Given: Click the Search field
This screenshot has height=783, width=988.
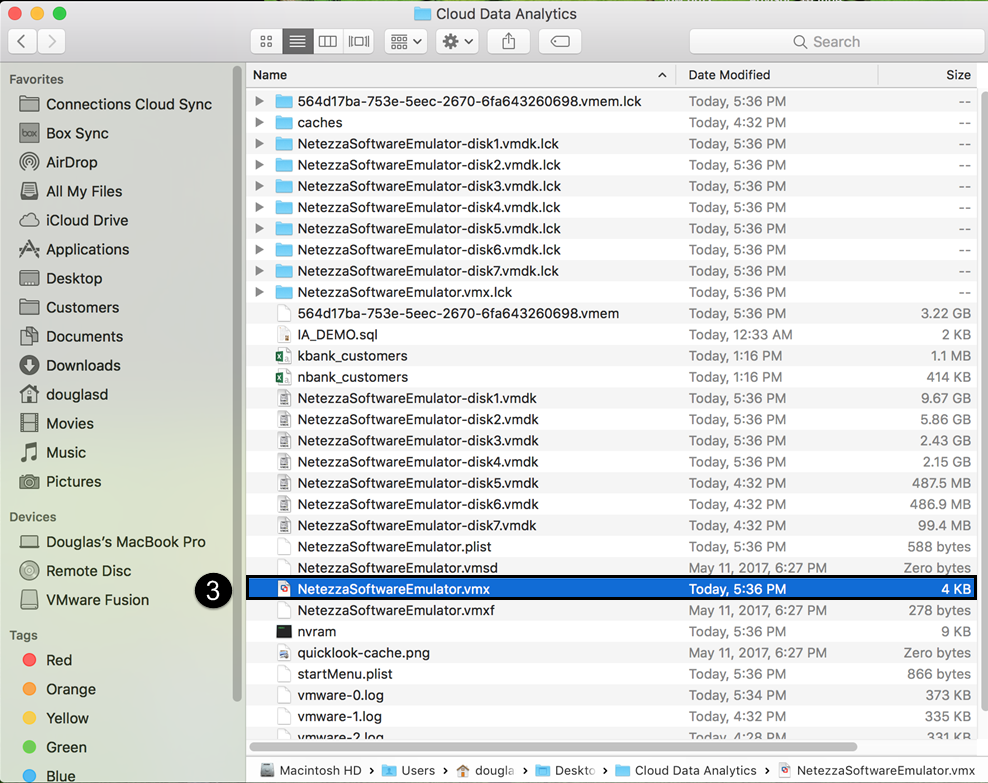Looking at the screenshot, I should tap(836, 42).
